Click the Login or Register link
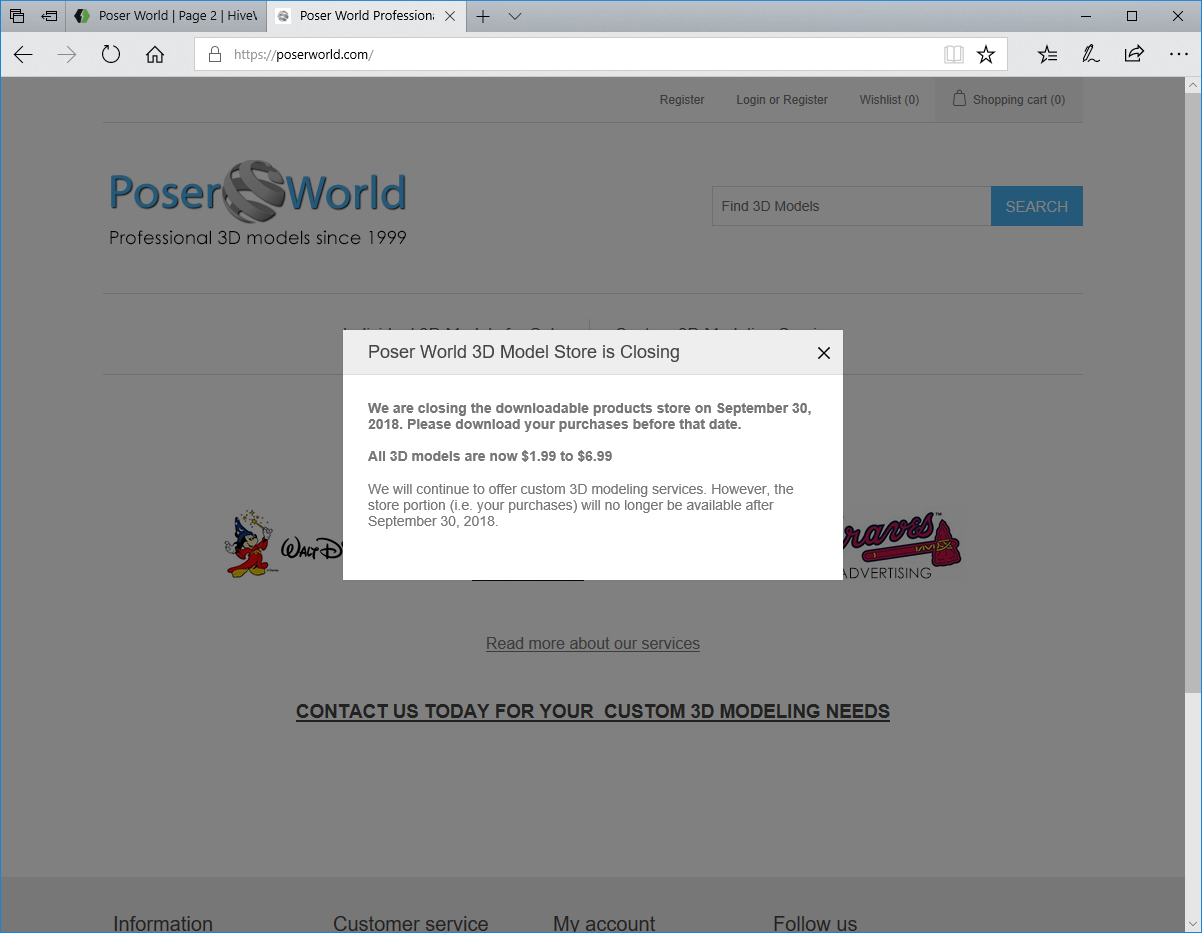The height and width of the screenshot is (933, 1202). (x=782, y=100)
